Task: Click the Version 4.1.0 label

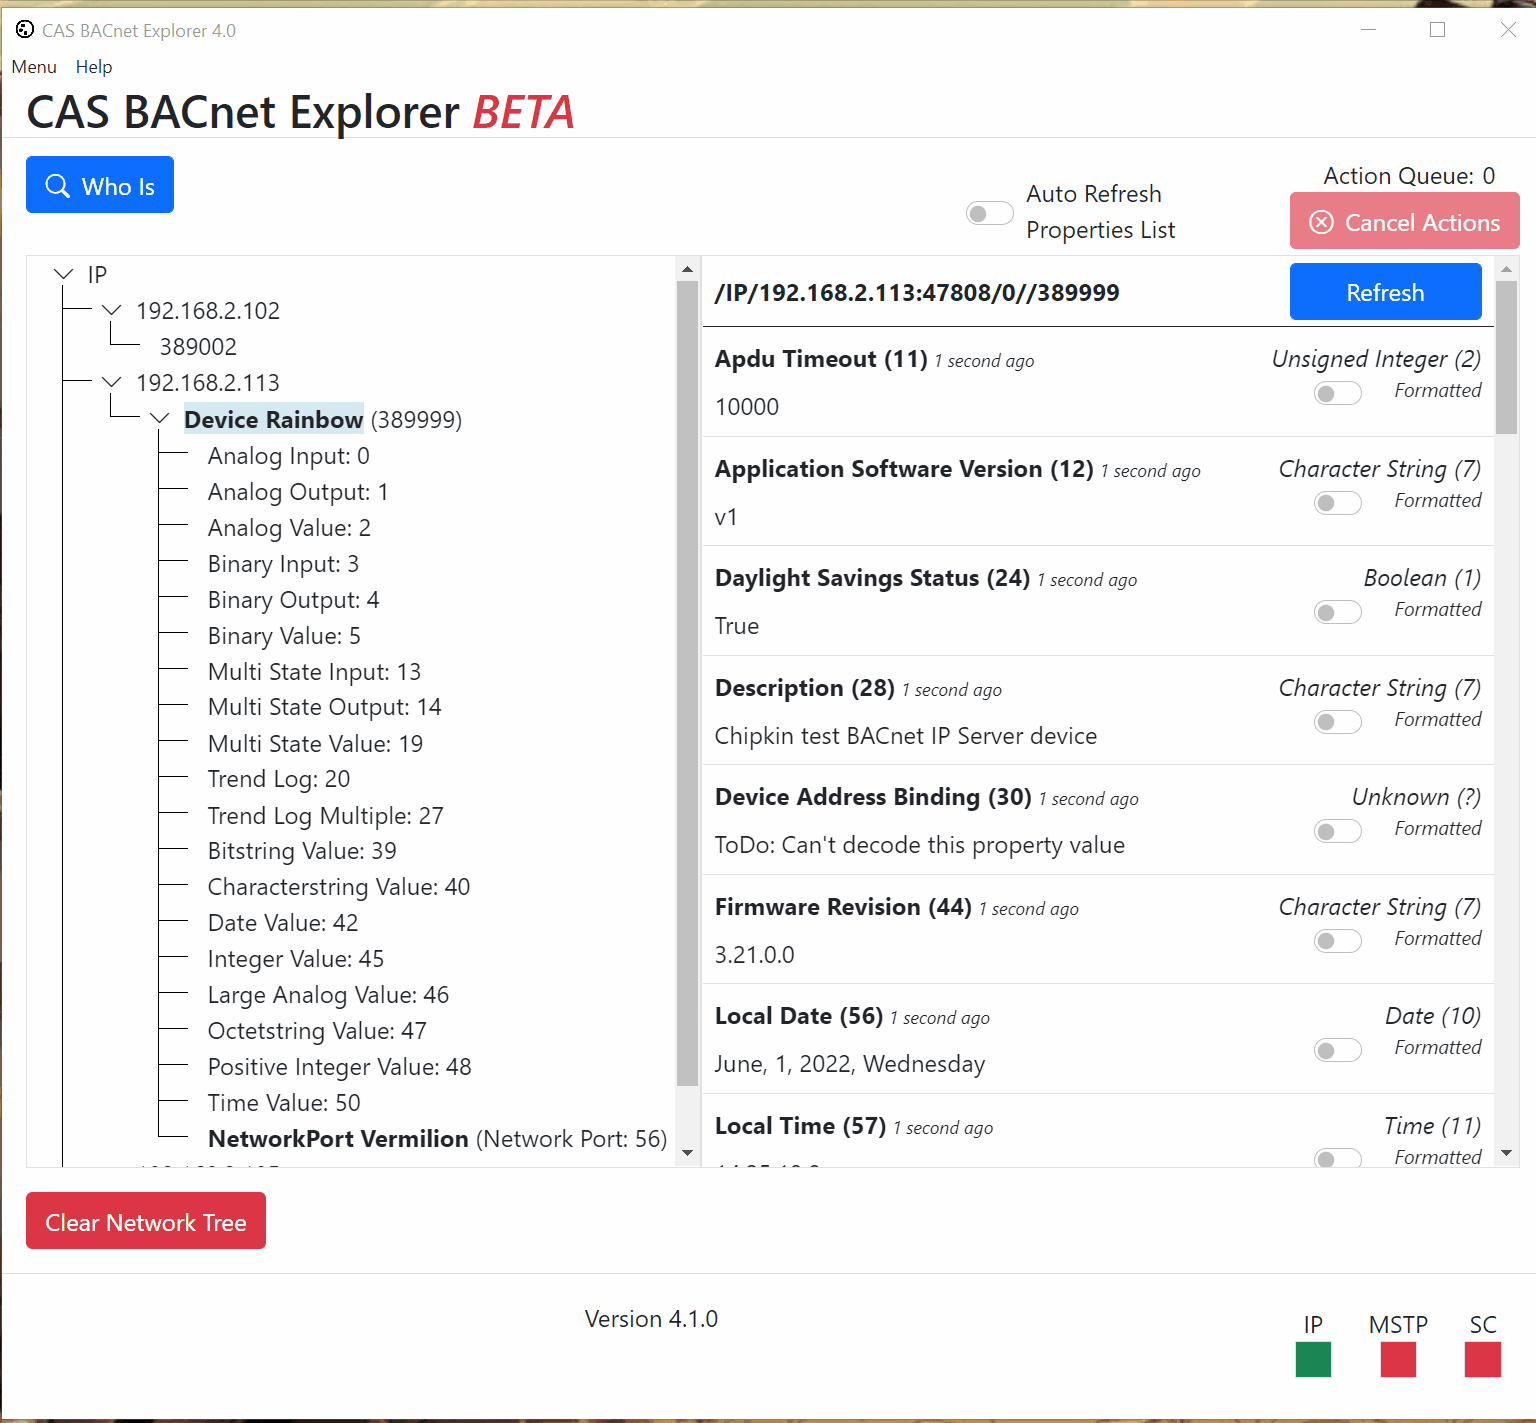Action: (651, 1319)
